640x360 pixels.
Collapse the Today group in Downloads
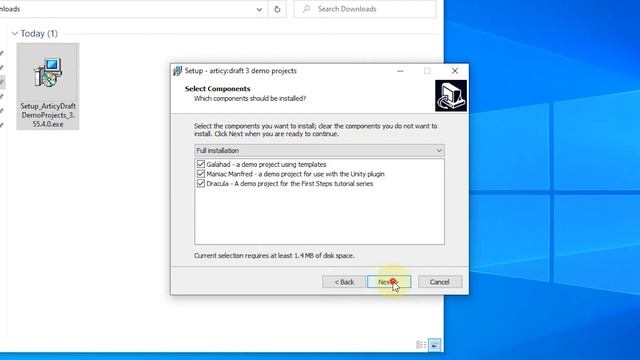[15, 33]
